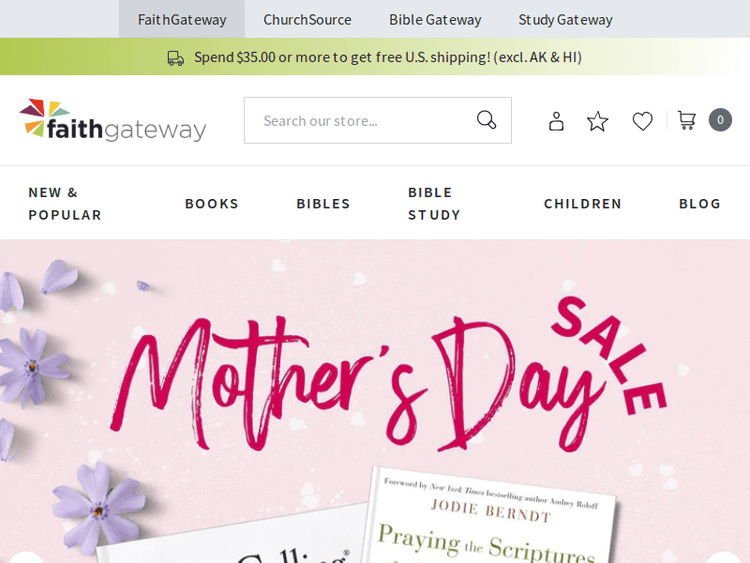This screenshot has width=750, height=563.
Task: Switch to the Bible Gateway tab
Action: pos(435,20)
